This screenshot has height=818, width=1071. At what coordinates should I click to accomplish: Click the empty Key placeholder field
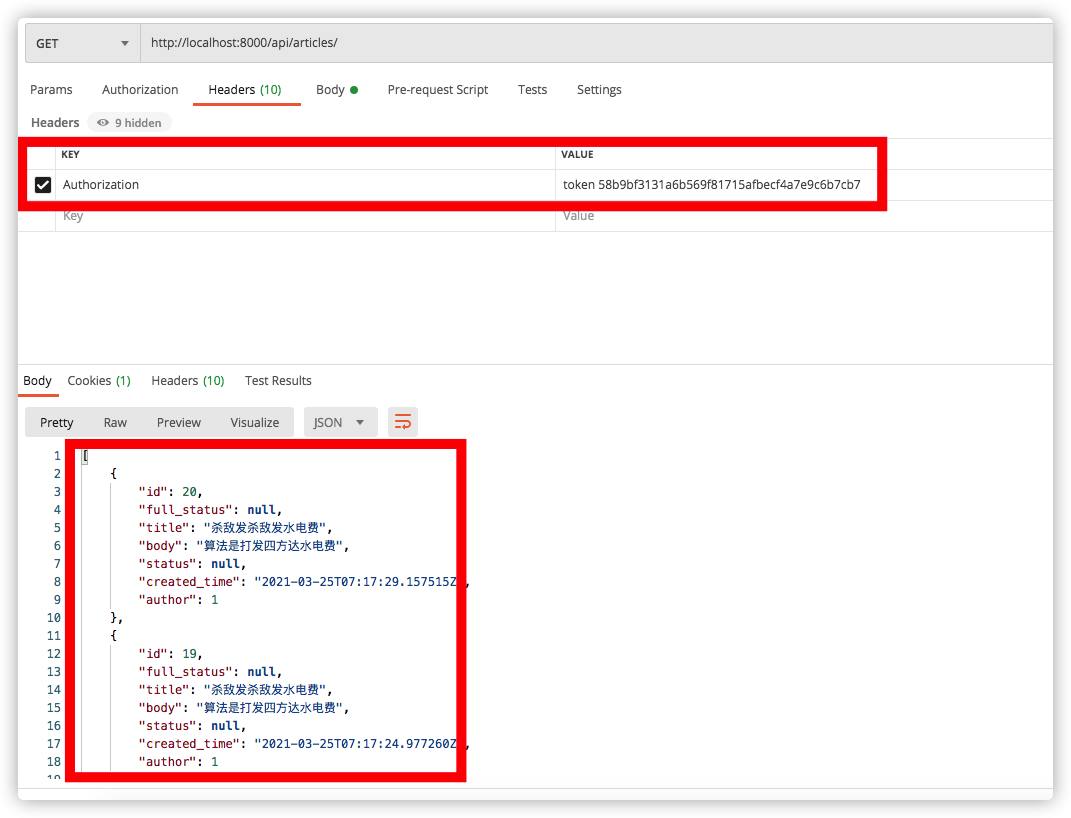click(x=300, y=216)
